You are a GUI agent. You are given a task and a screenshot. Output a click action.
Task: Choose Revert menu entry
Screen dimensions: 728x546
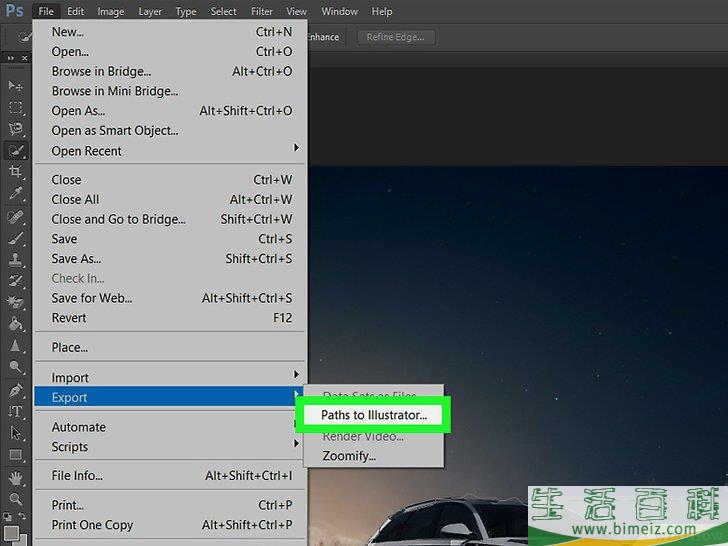(170, 318)
